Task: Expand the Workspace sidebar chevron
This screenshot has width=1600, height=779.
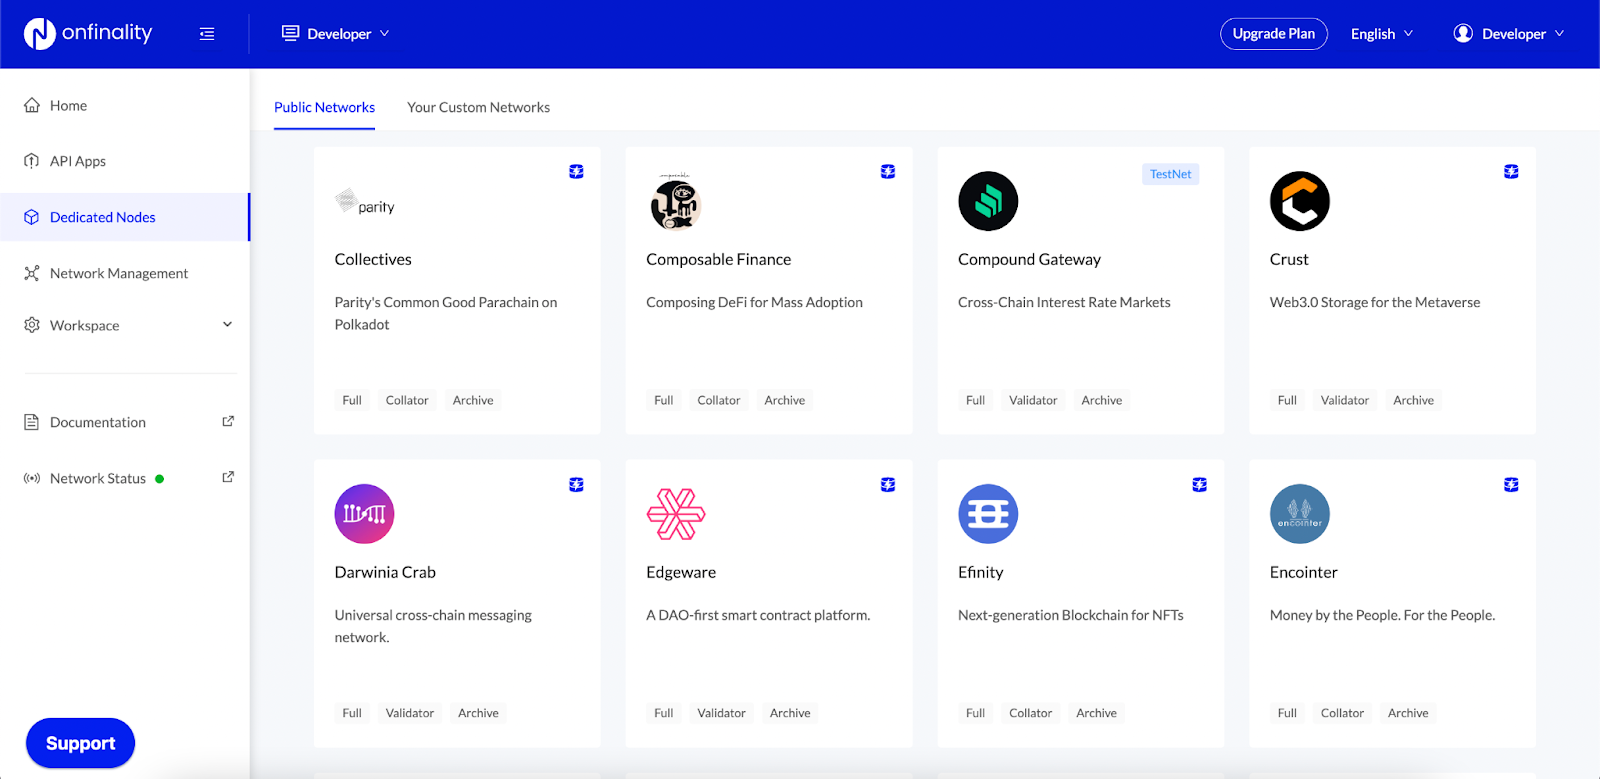Action: (227, 324)
